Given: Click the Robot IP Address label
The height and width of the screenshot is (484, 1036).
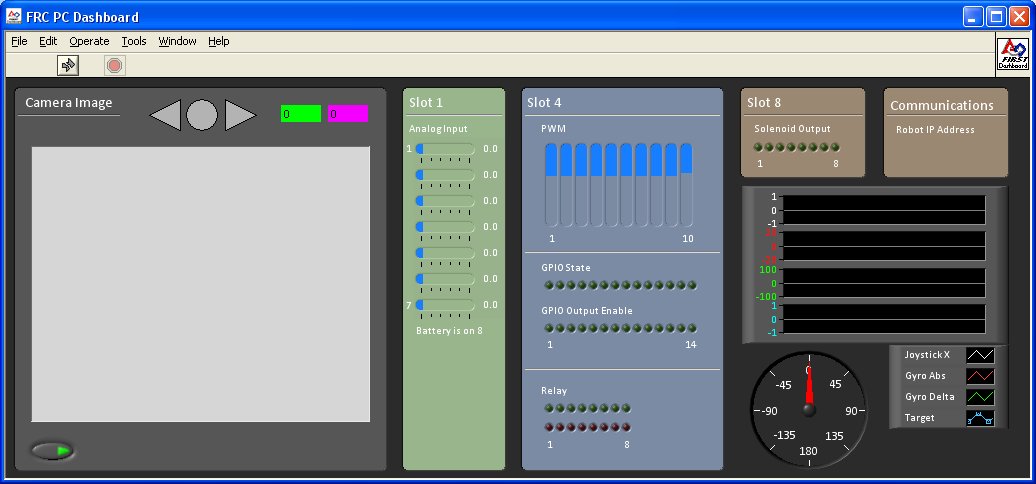Looking at the screenshot, I should (935, 130).
